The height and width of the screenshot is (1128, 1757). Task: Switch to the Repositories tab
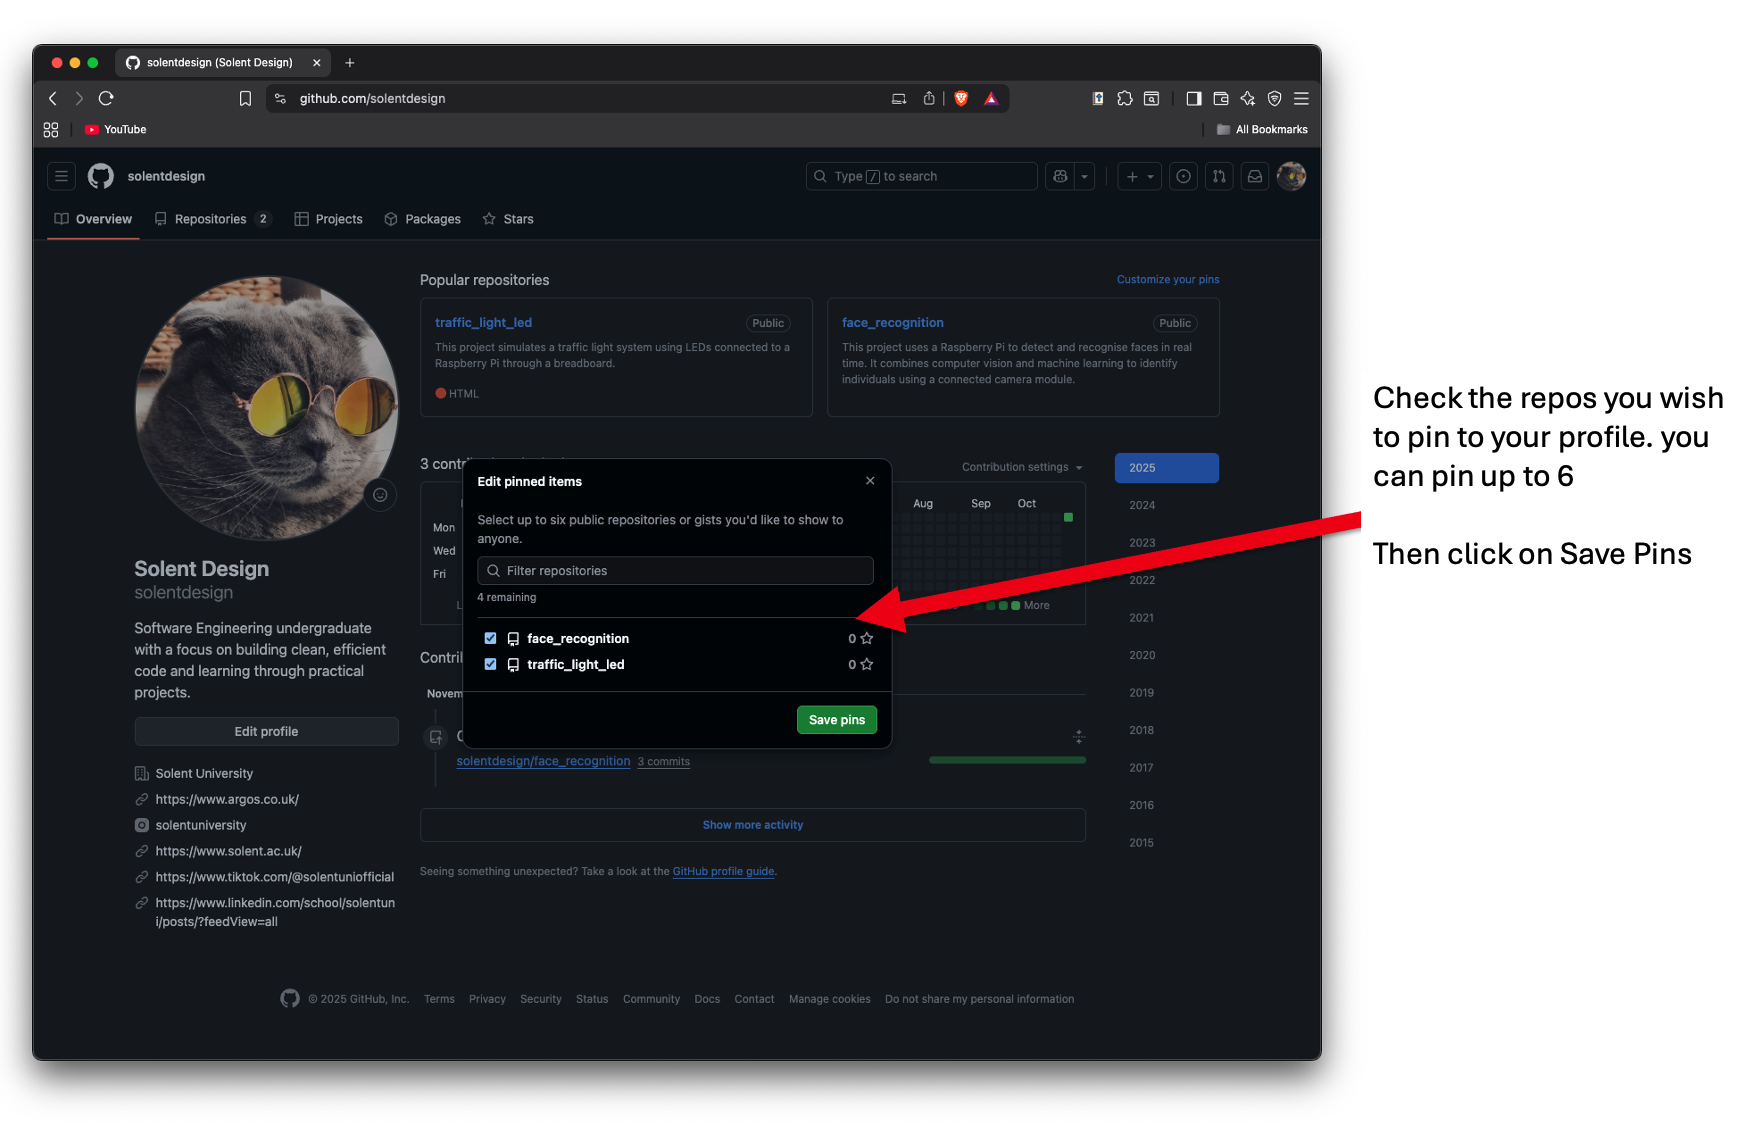point(211,219)
